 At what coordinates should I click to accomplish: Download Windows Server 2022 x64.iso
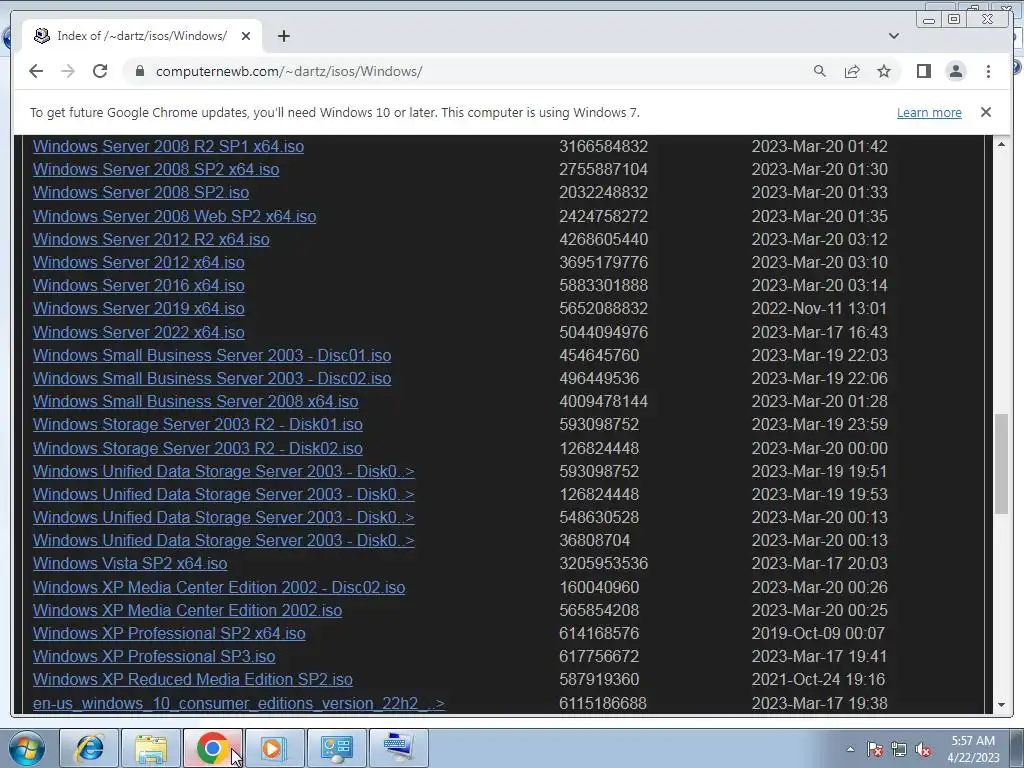pos(138,332)
